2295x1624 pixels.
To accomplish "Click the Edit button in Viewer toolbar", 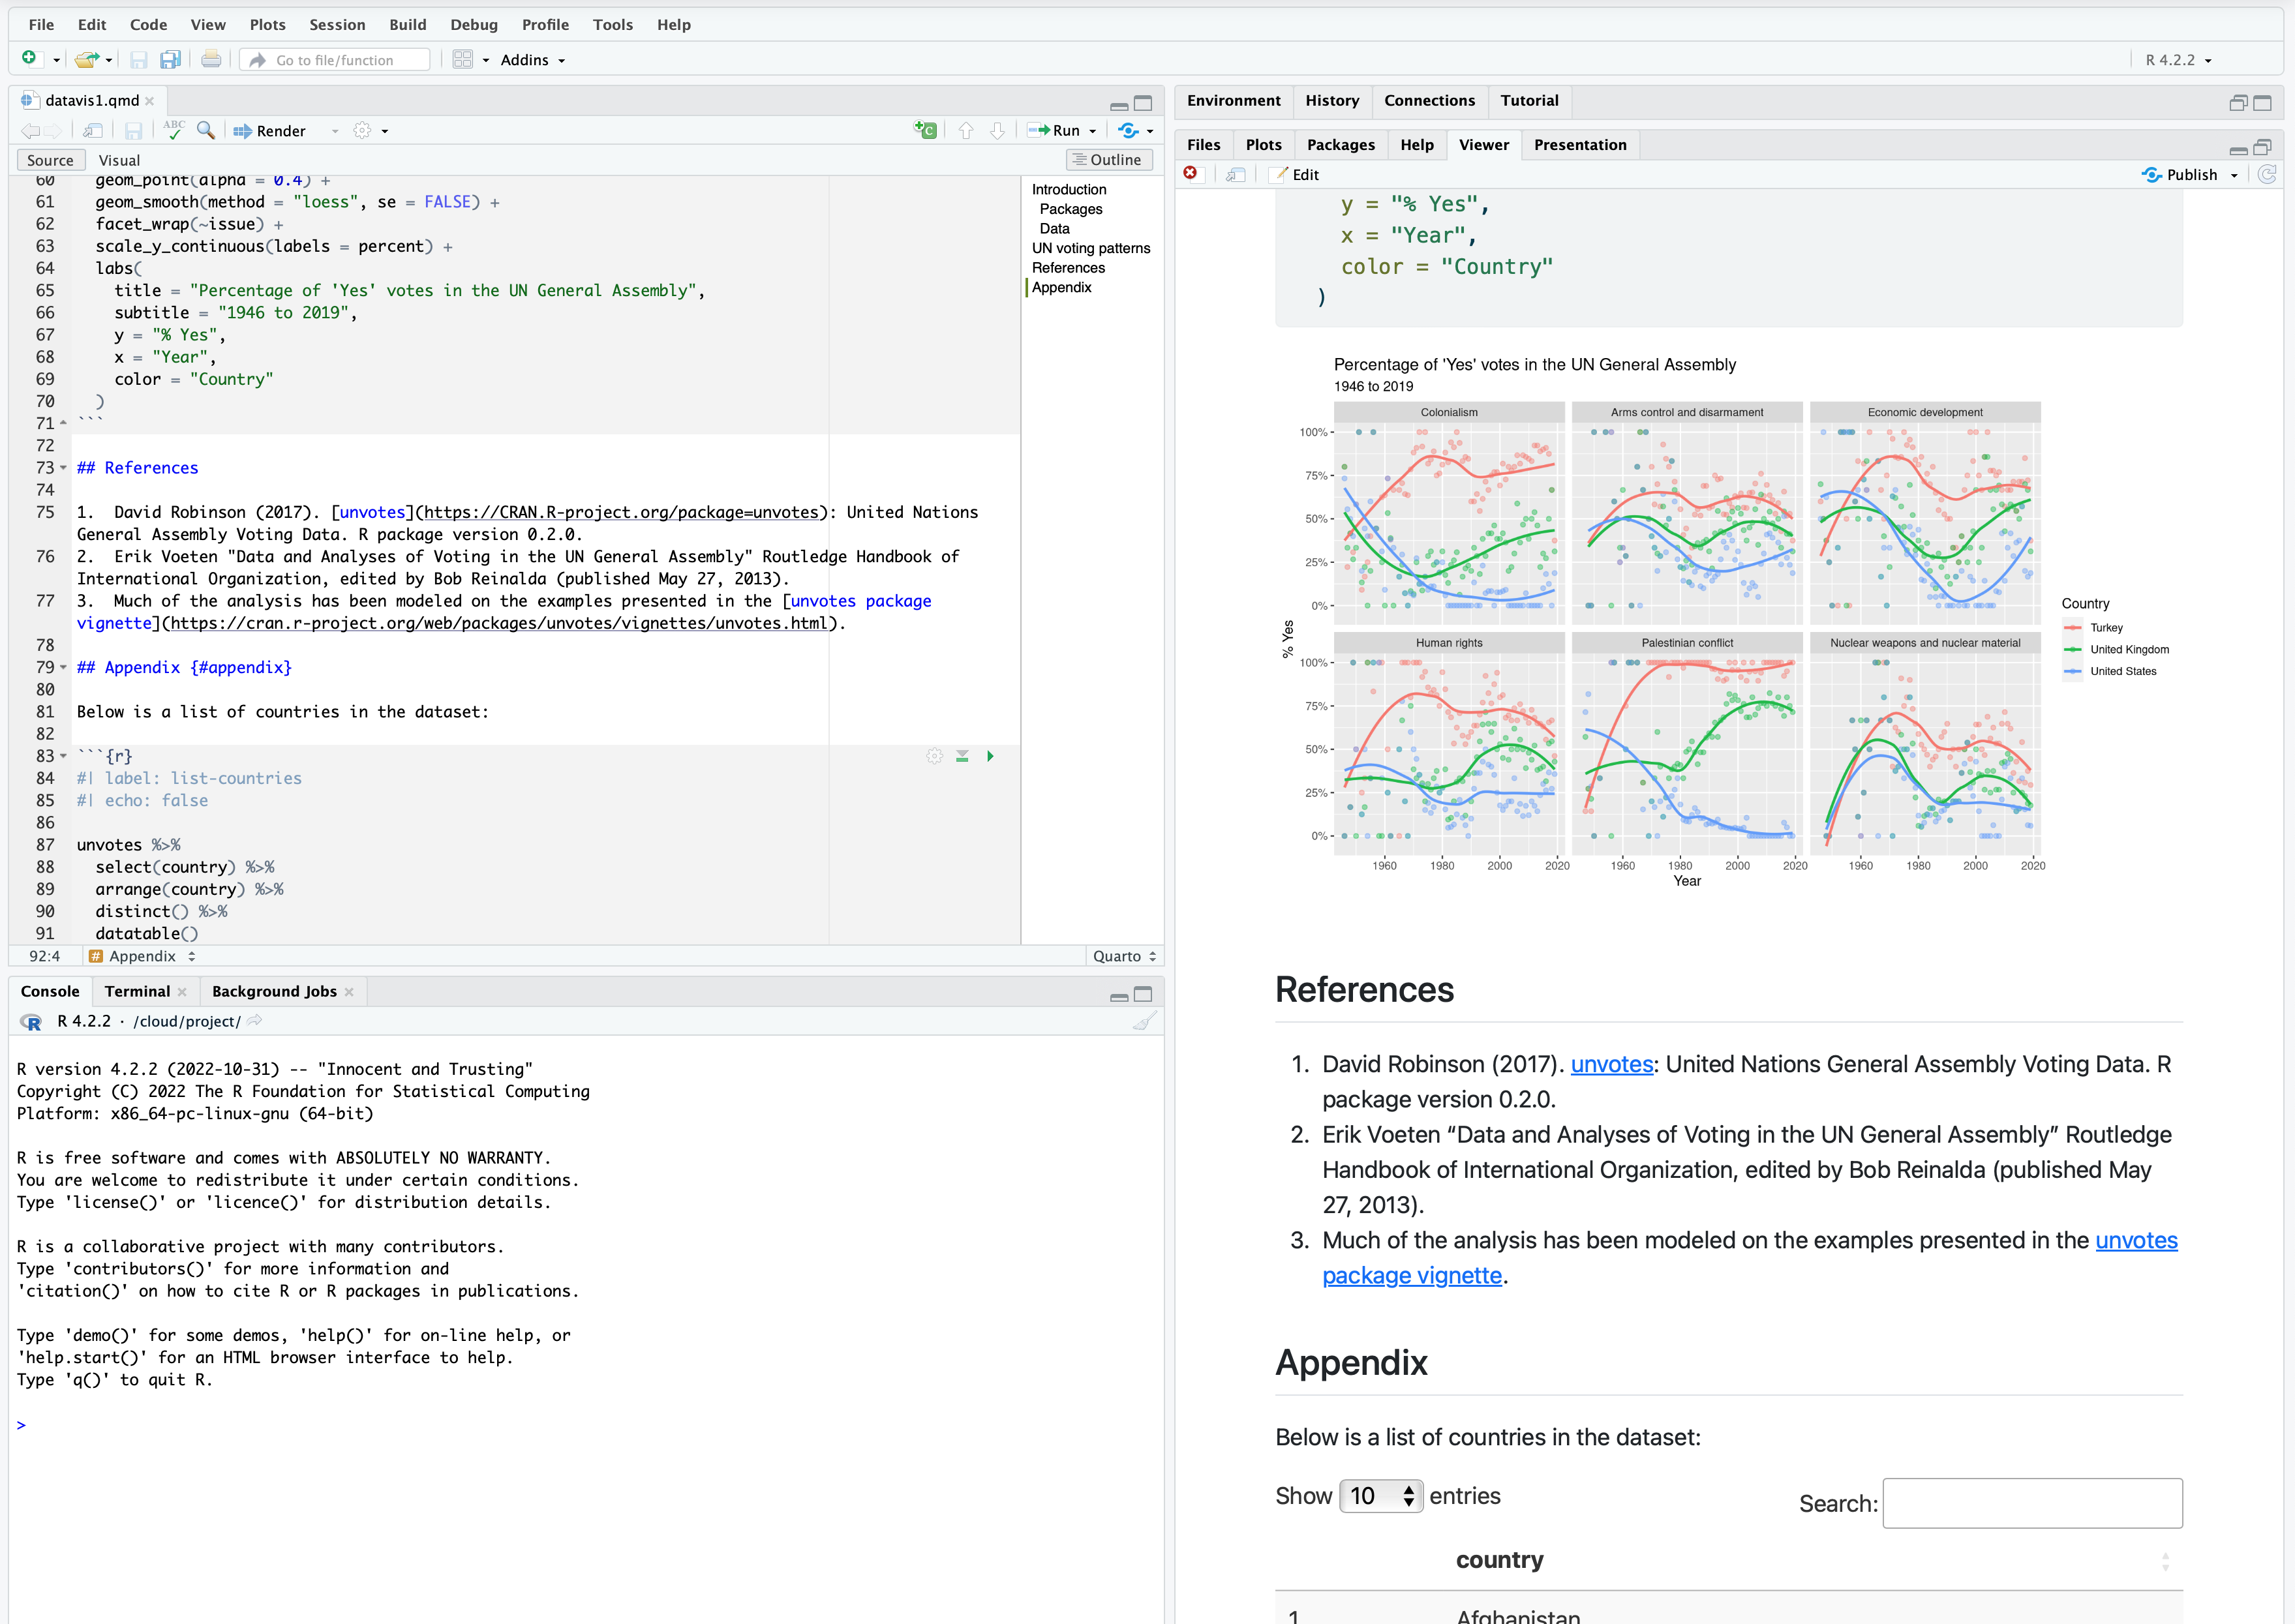I will (x=1295, y=175).
